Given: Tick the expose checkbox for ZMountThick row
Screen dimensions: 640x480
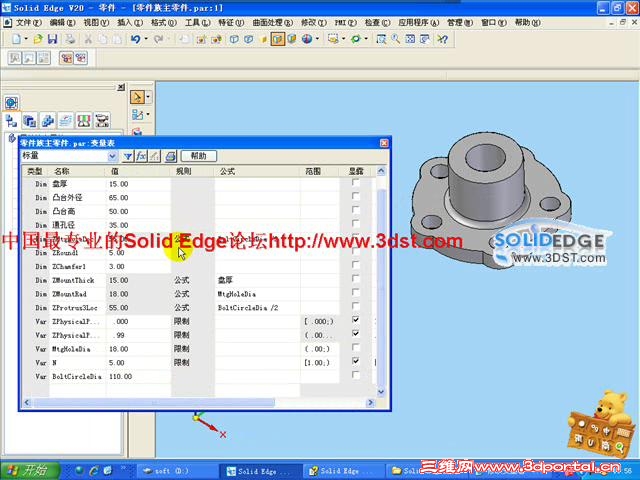Looking at the screenshot, I should click(x=356, y=279).
